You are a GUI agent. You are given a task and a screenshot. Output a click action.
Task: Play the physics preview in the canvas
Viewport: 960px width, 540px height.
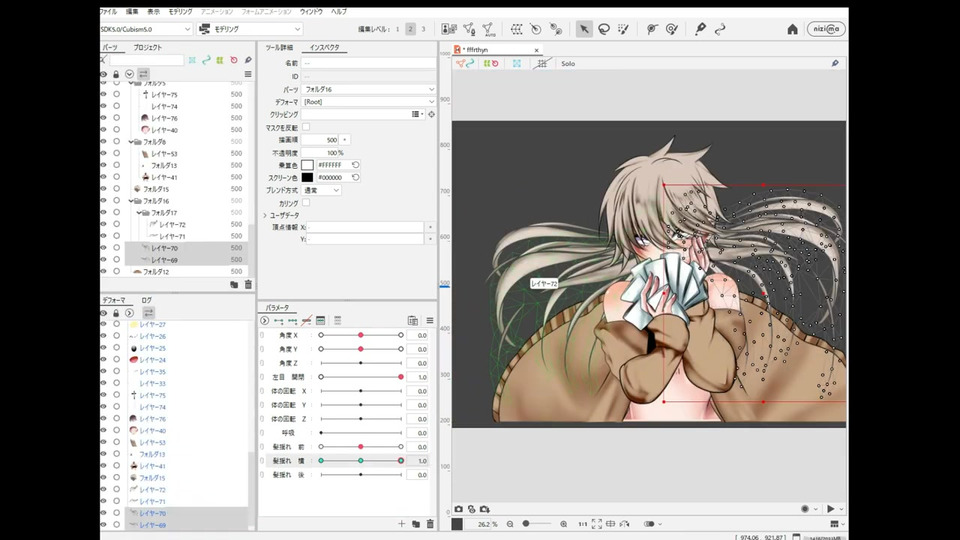pyautogui.click(x=830, y=509)
